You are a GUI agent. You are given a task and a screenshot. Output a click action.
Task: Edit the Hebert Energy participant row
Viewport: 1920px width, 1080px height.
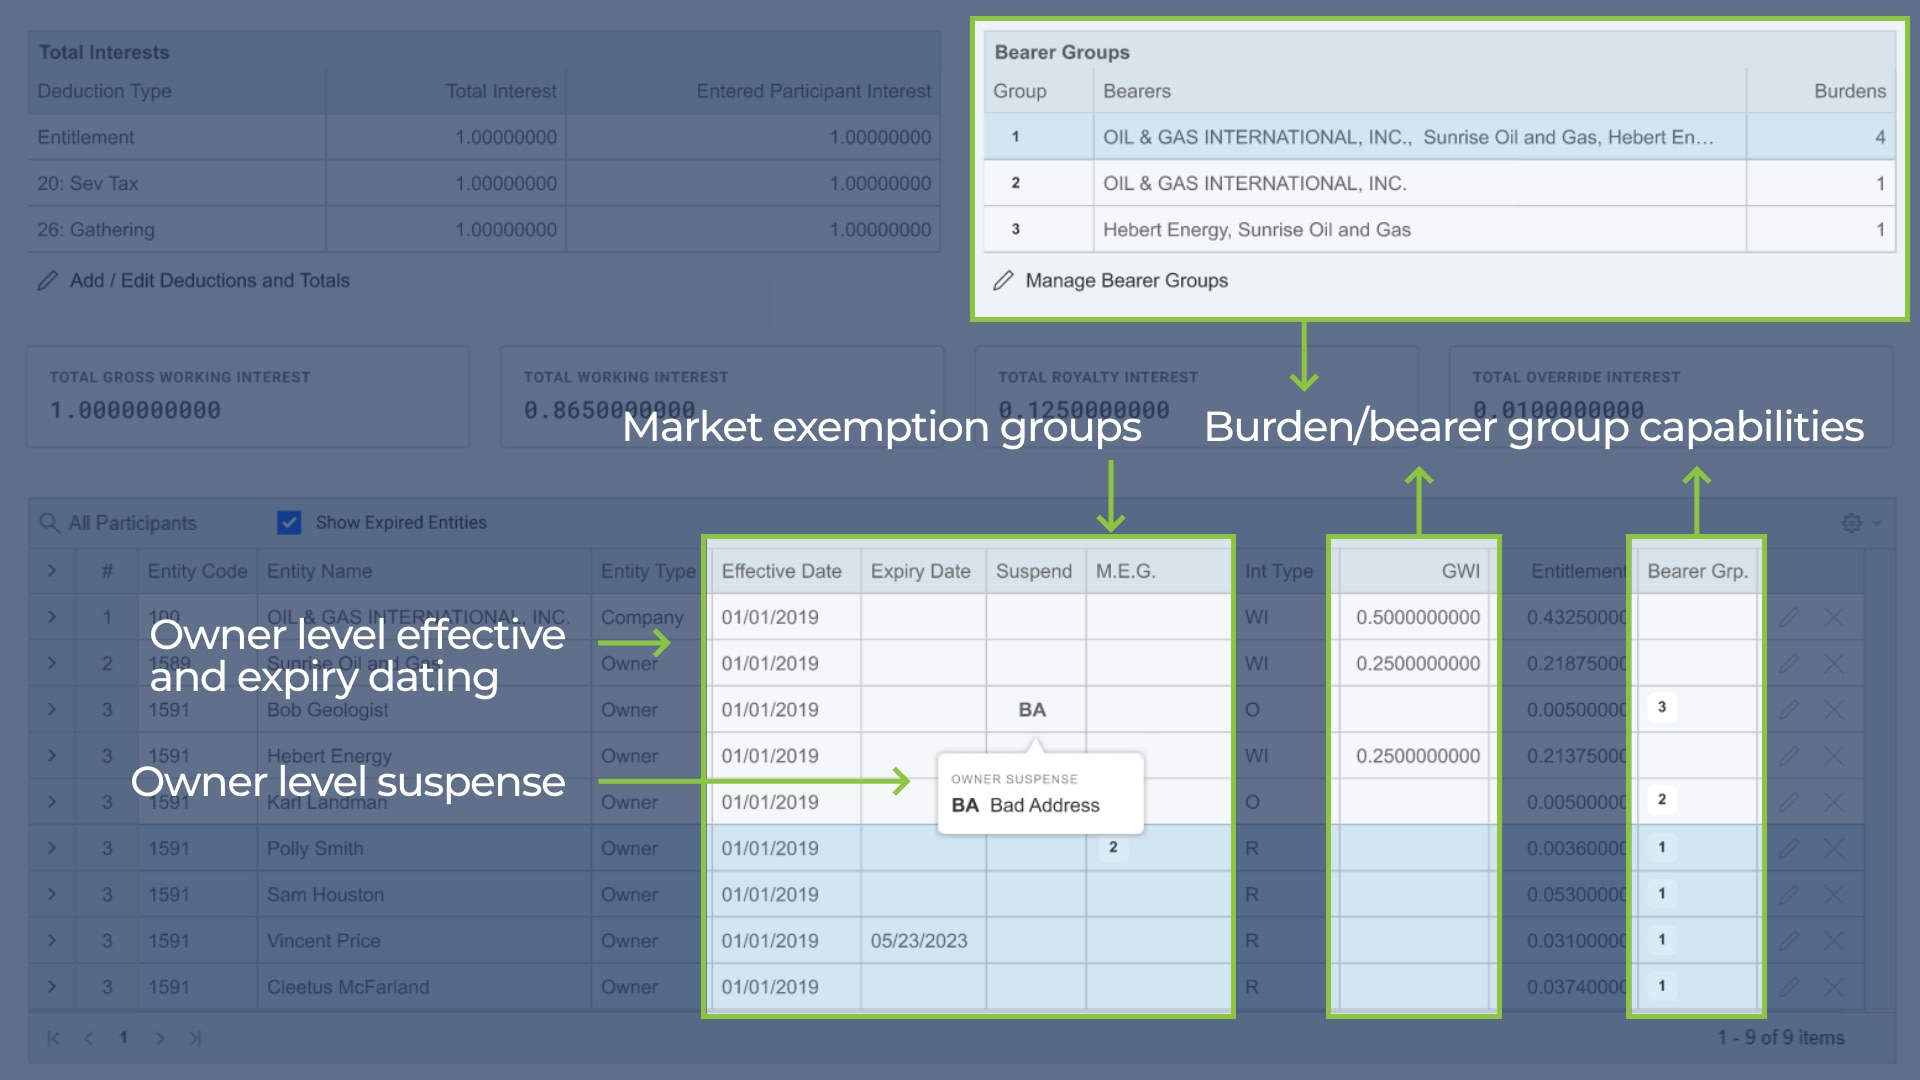point(1789,756)
